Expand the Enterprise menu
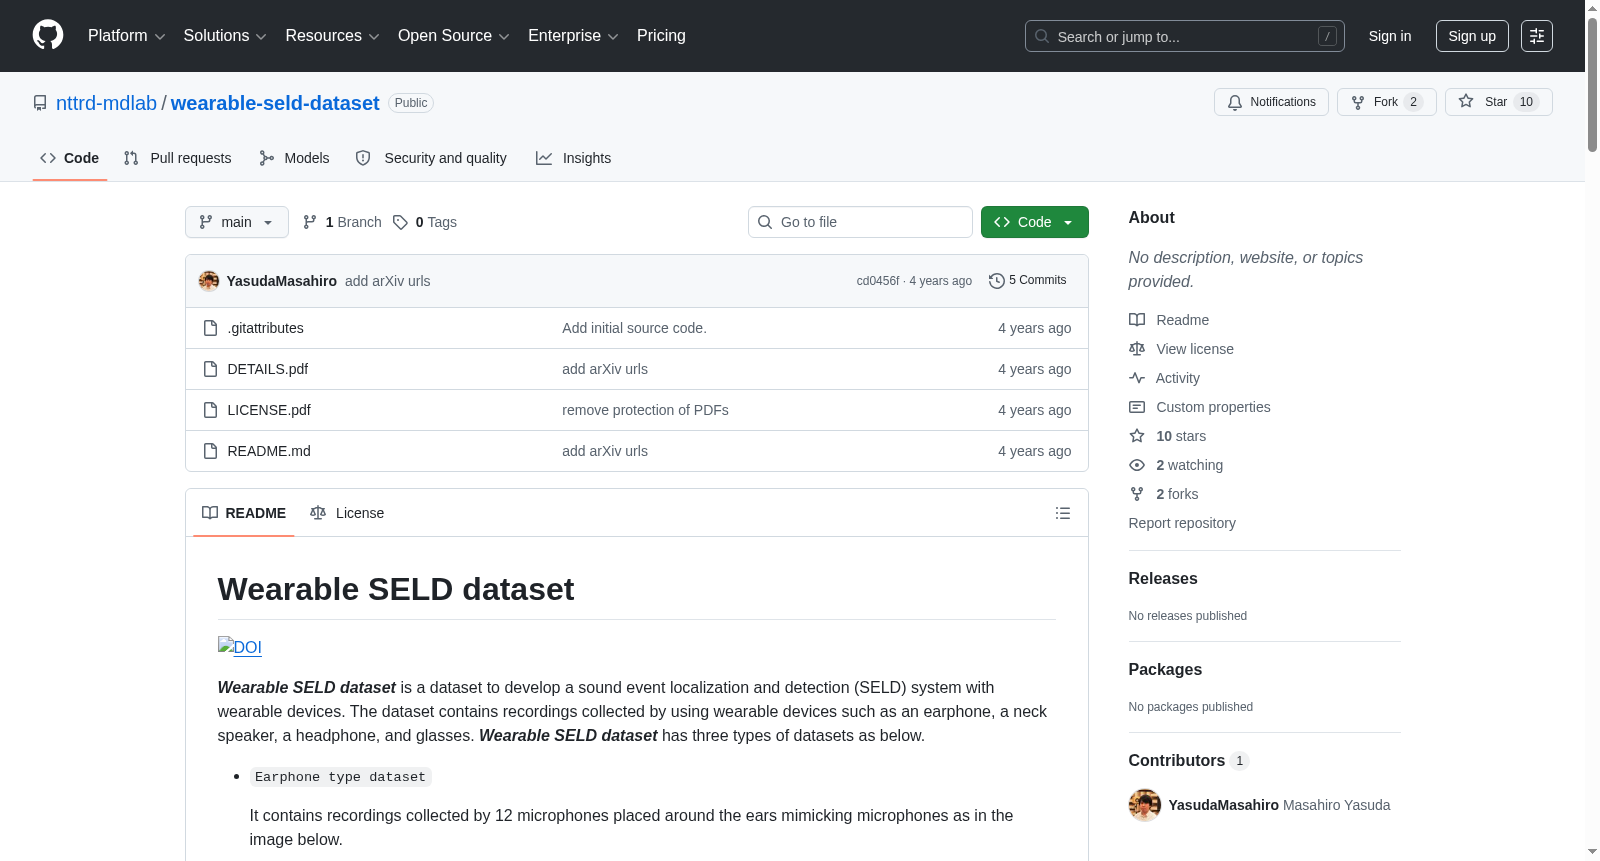This screenshot has width=1600, height=861. (573, 36)
